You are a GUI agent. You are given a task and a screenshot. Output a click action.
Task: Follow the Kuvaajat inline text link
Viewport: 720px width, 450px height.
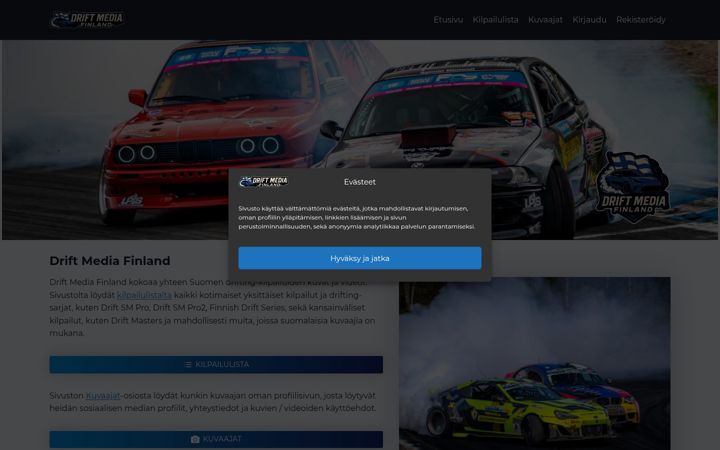[x=103, y=395]
